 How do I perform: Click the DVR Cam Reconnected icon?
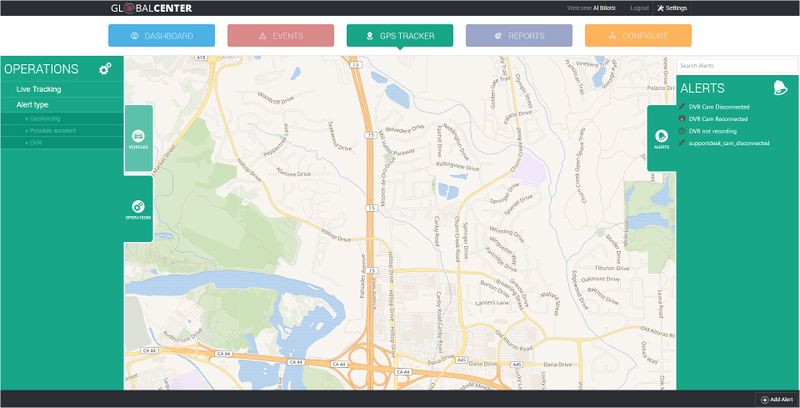tap(682, 119)
